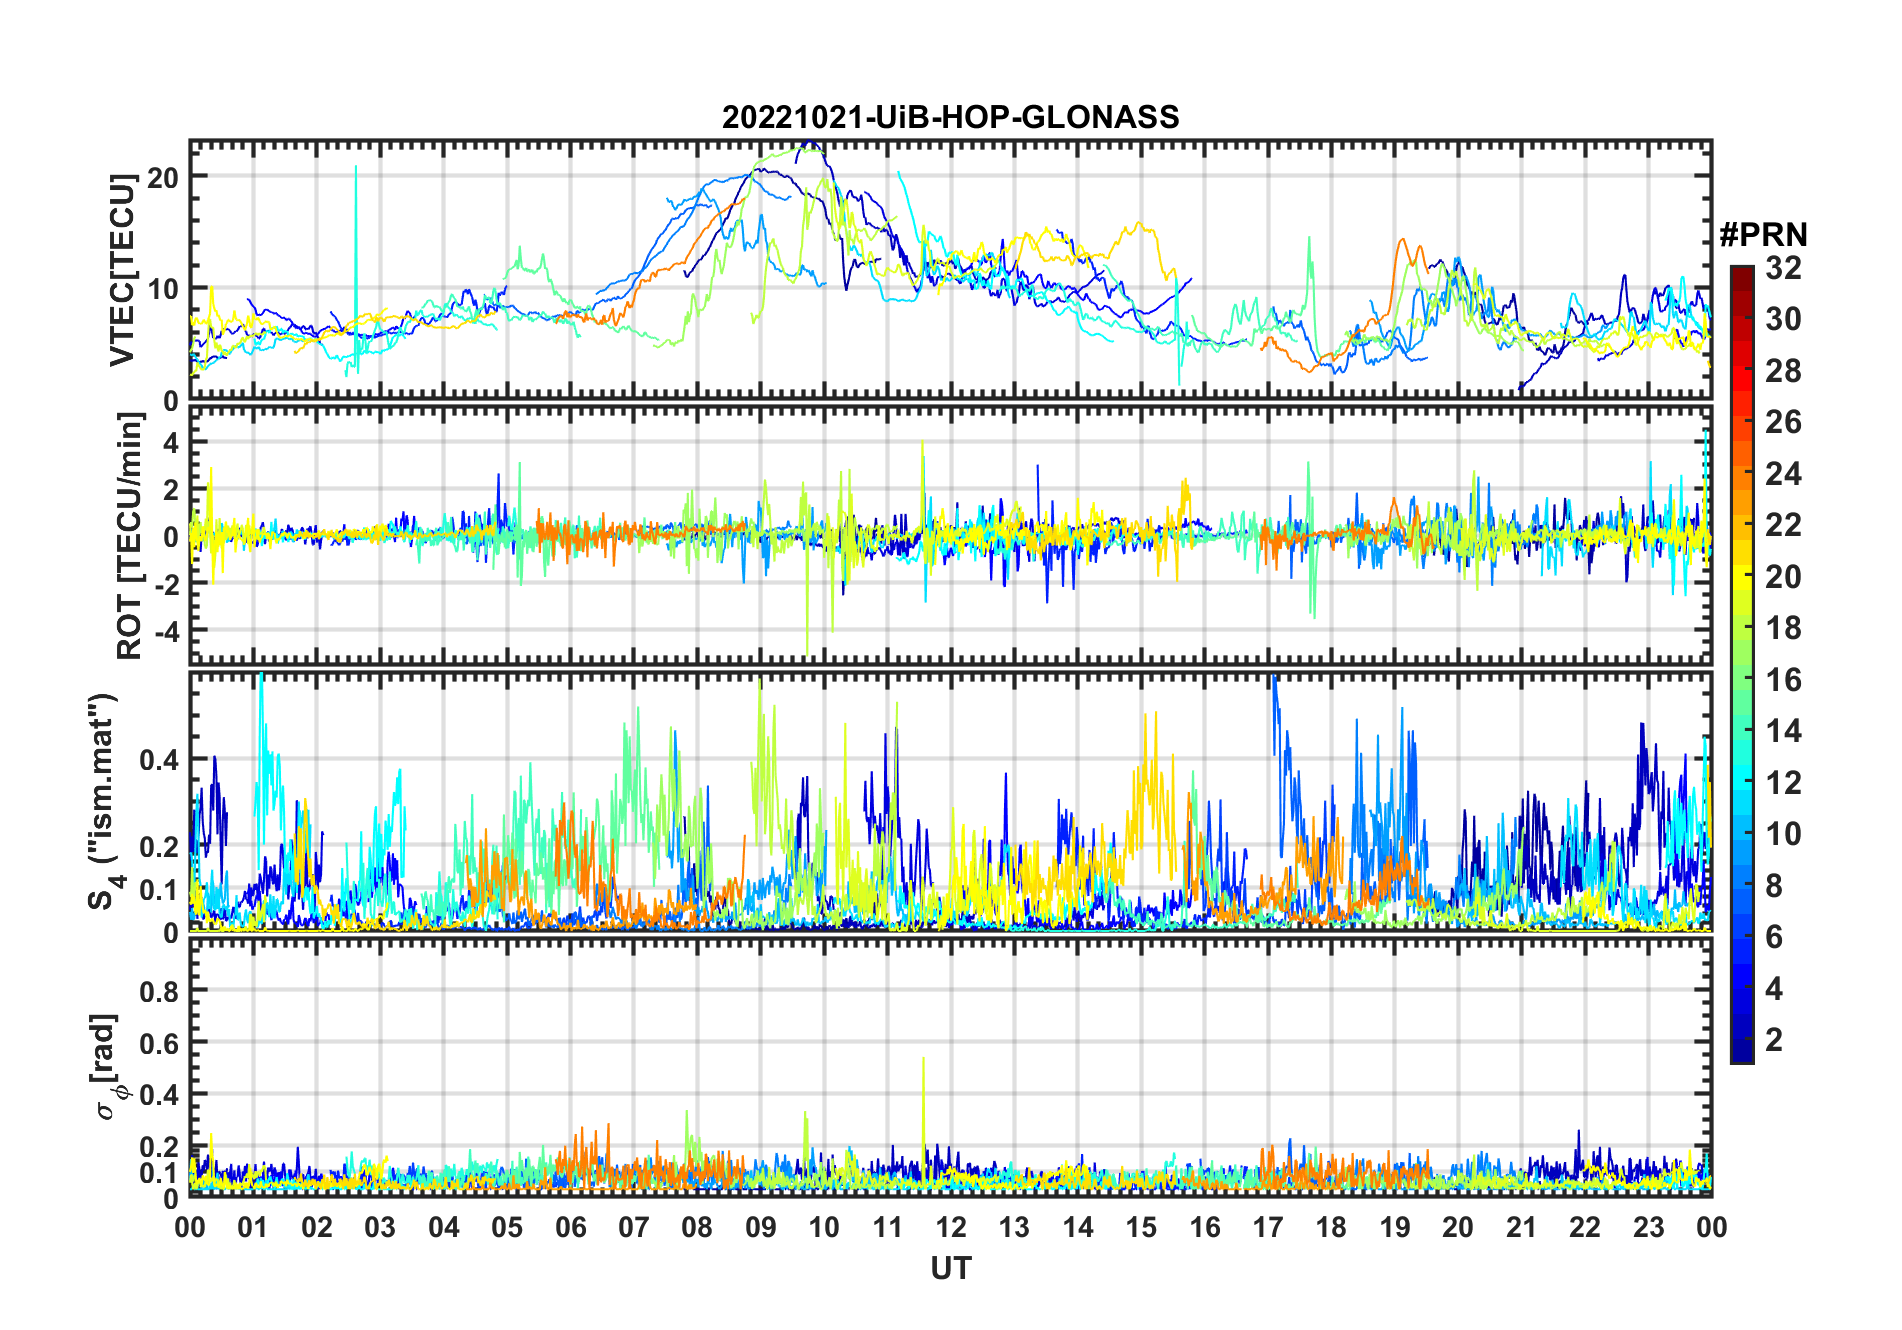This screenshot has height=1330, width=1902.
Task: Click colorbar tick label "8"
Action: pos(1774,886)
